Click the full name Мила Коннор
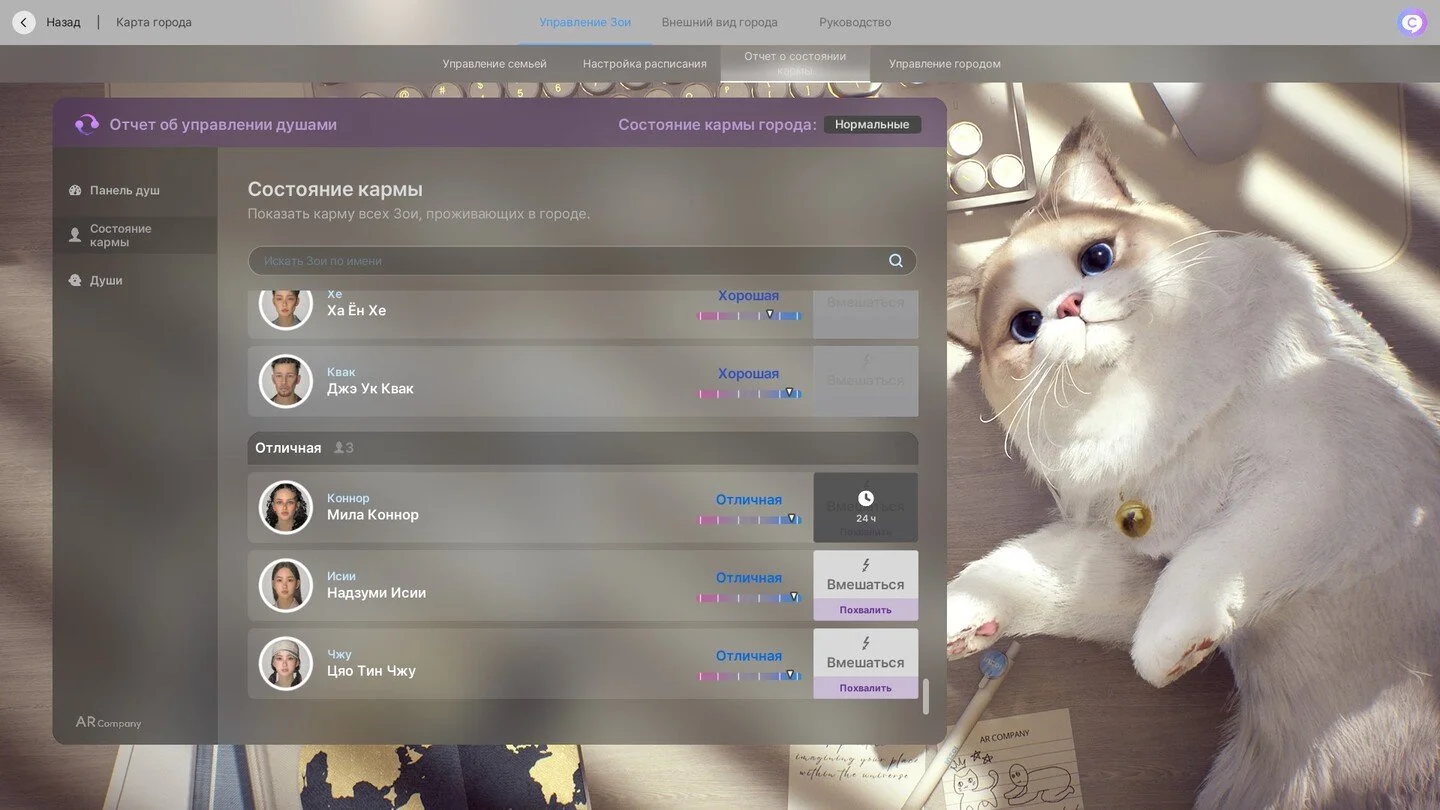The width and height of the screenshot is (1440, 810). [373, 515]
